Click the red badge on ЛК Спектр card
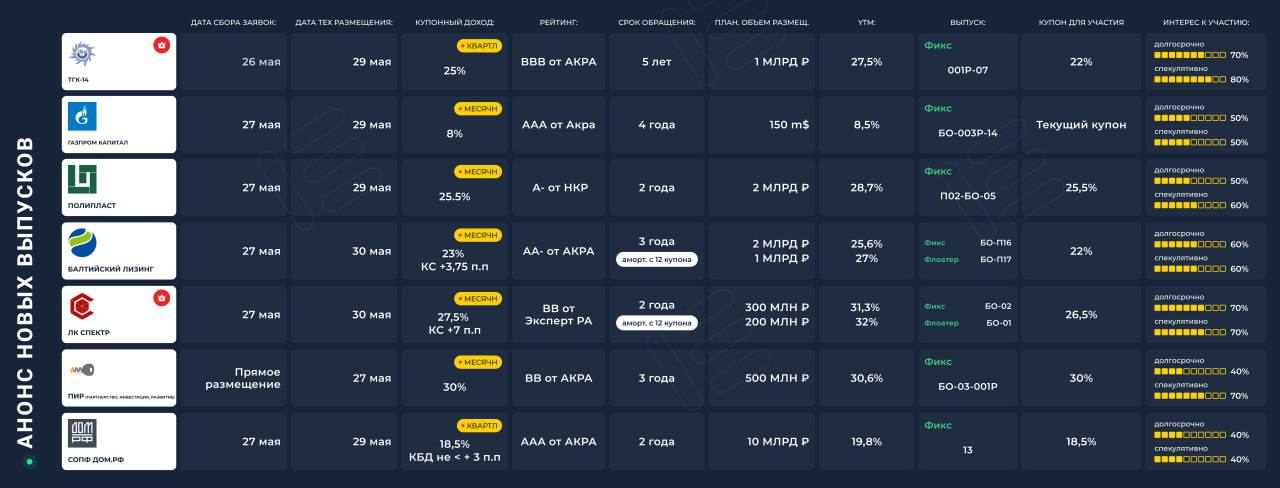Image resolution: width=1280 pixels, height=488 pixels. click(161, 298)
